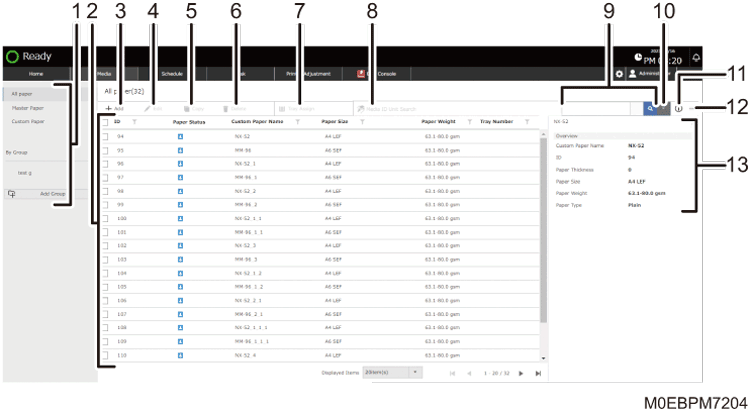Select Master Paper in sidebar
This screenshot has height=414, width=751.
pyautogui.click(x=29, y=107)
